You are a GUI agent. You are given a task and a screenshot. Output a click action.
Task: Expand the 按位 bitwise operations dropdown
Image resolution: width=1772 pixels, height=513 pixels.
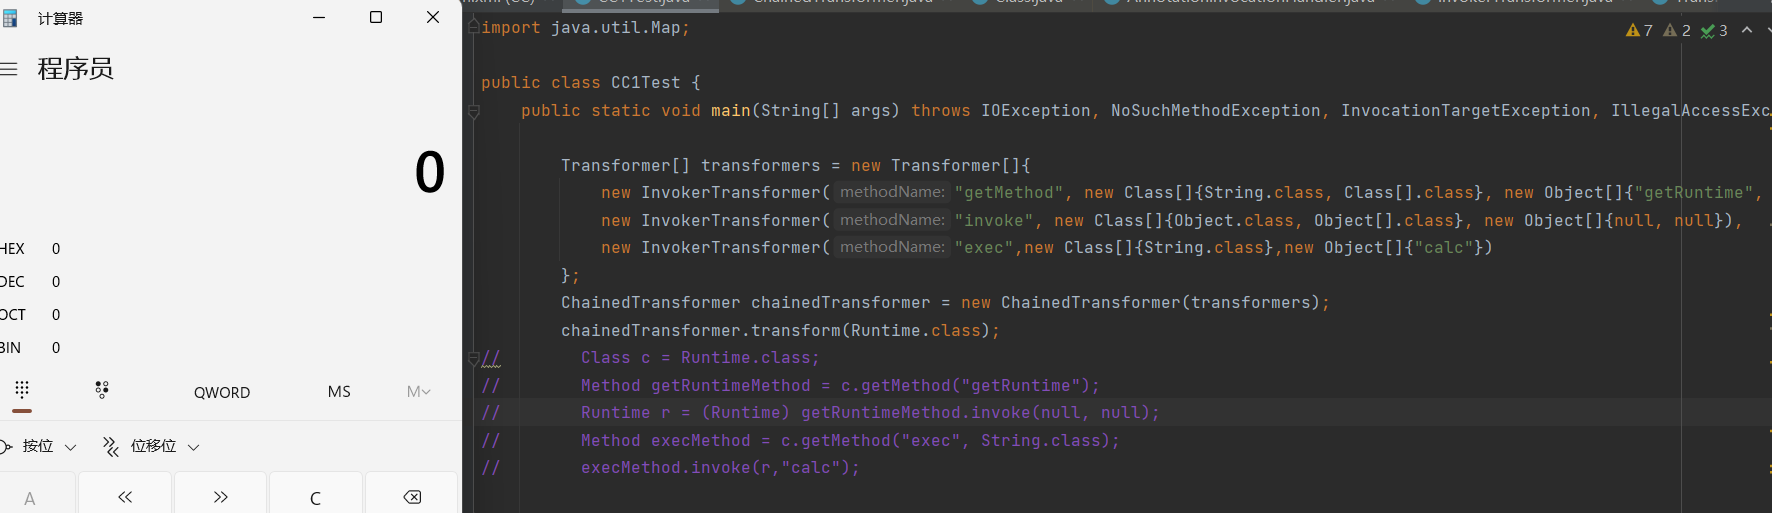point(40,446)
